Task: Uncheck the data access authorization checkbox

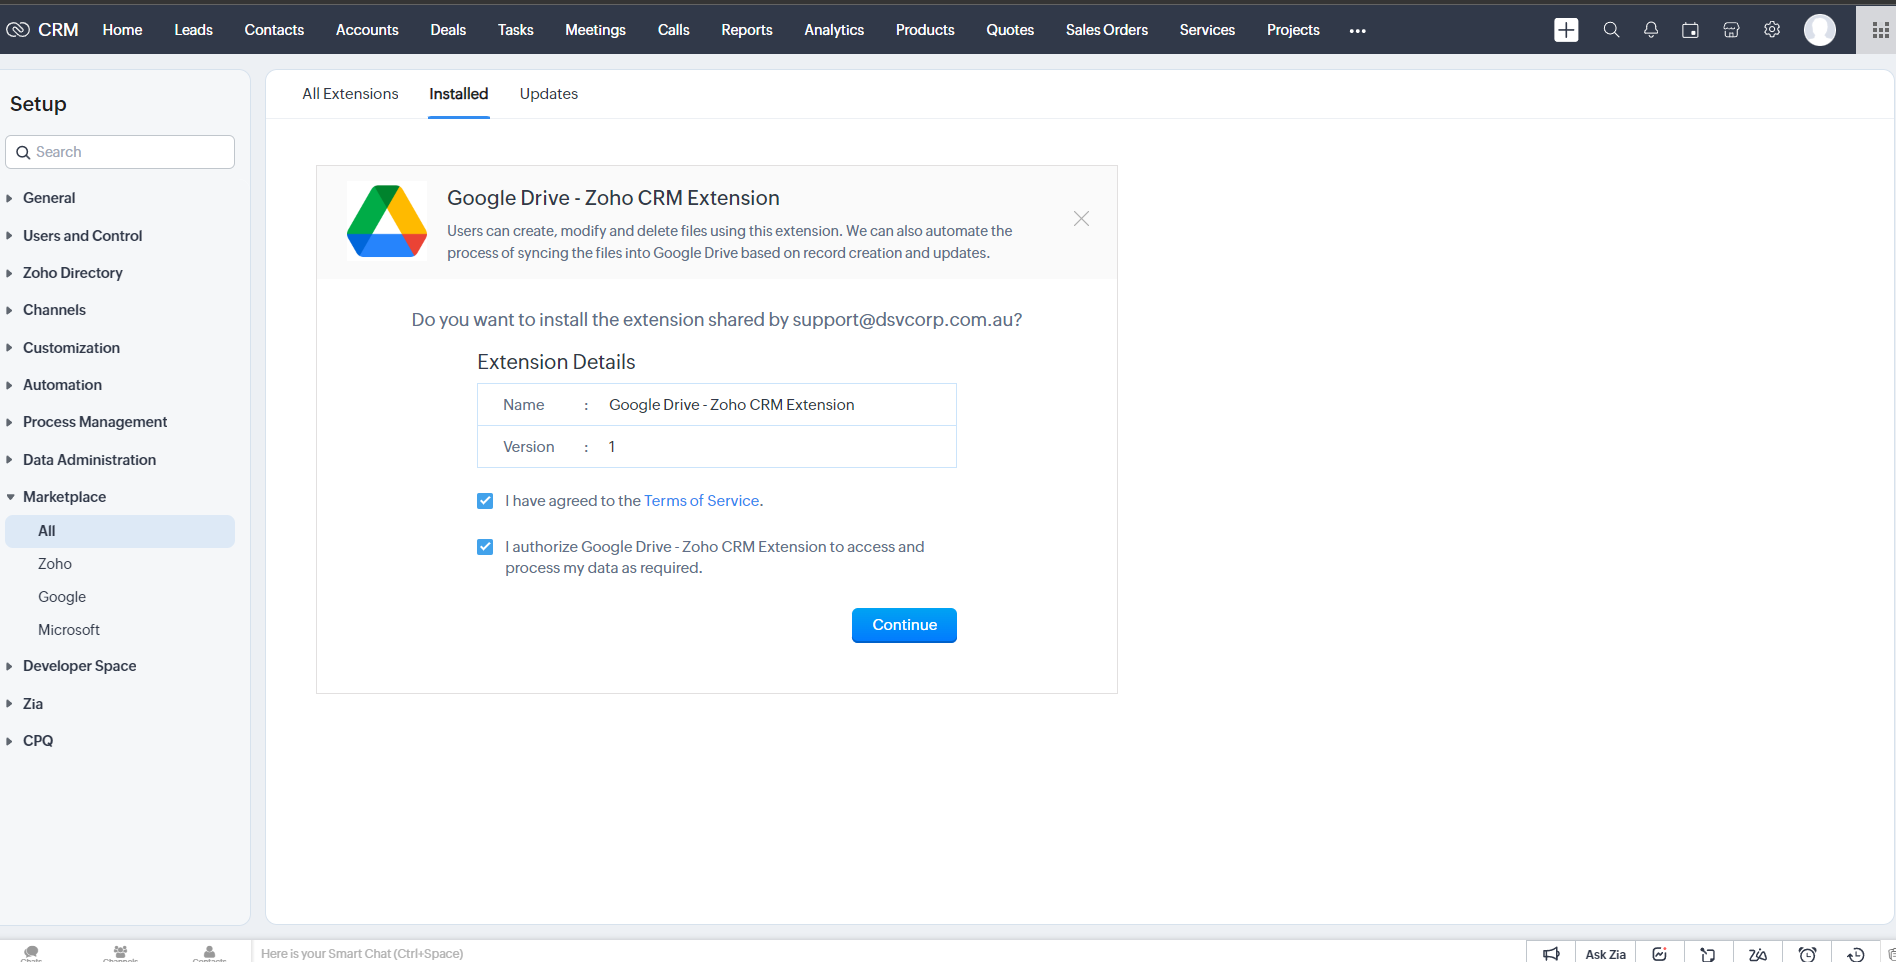Action: [x=485, y=547]
